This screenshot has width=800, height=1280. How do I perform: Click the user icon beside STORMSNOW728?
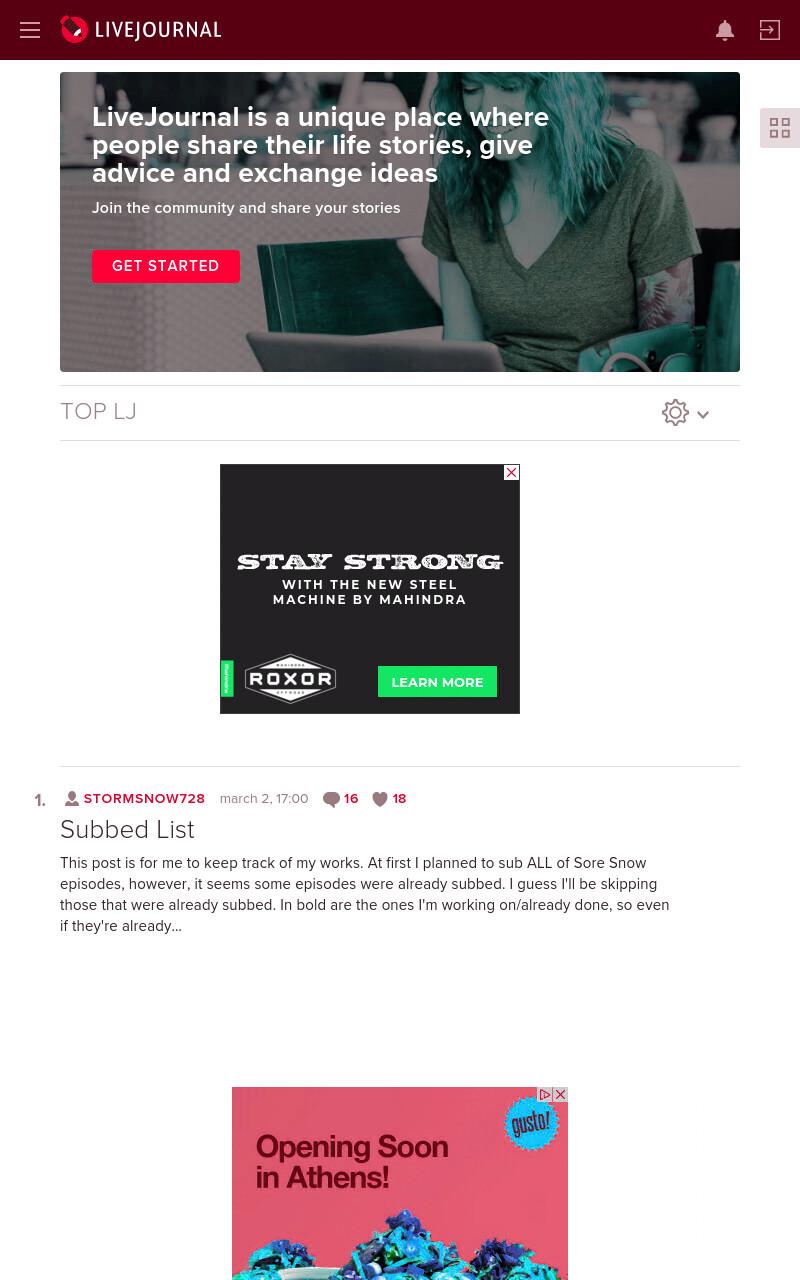[x=72, y=798]
